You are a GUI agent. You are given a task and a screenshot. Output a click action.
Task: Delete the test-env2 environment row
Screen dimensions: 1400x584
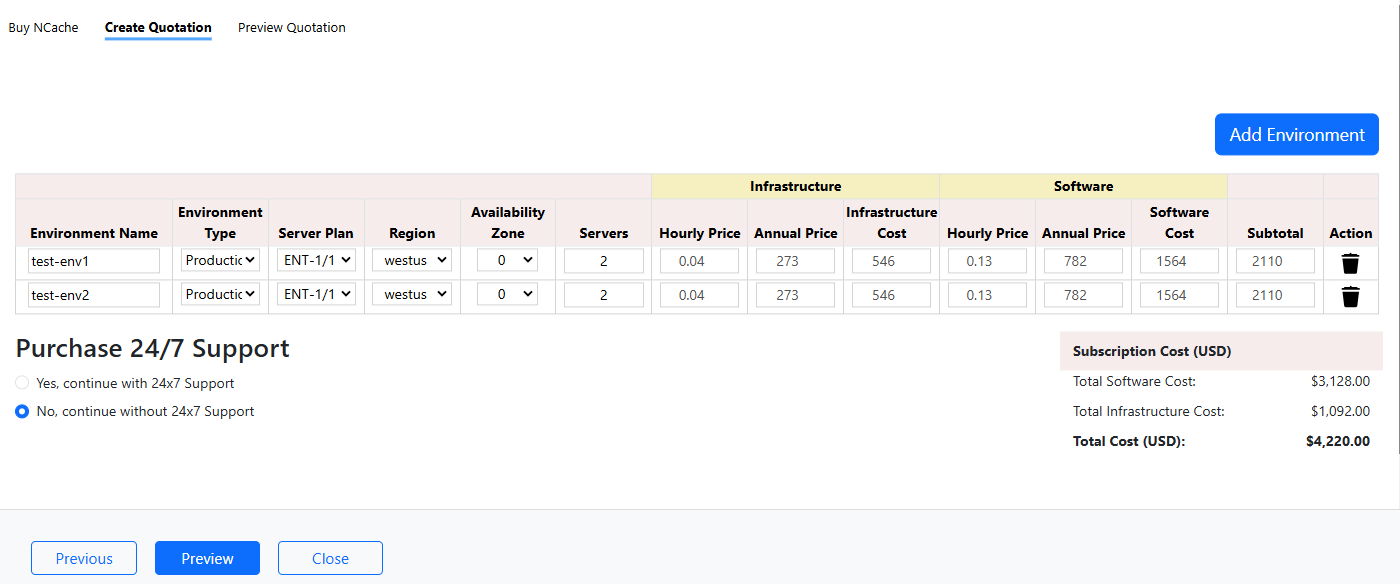[1351, 296]
